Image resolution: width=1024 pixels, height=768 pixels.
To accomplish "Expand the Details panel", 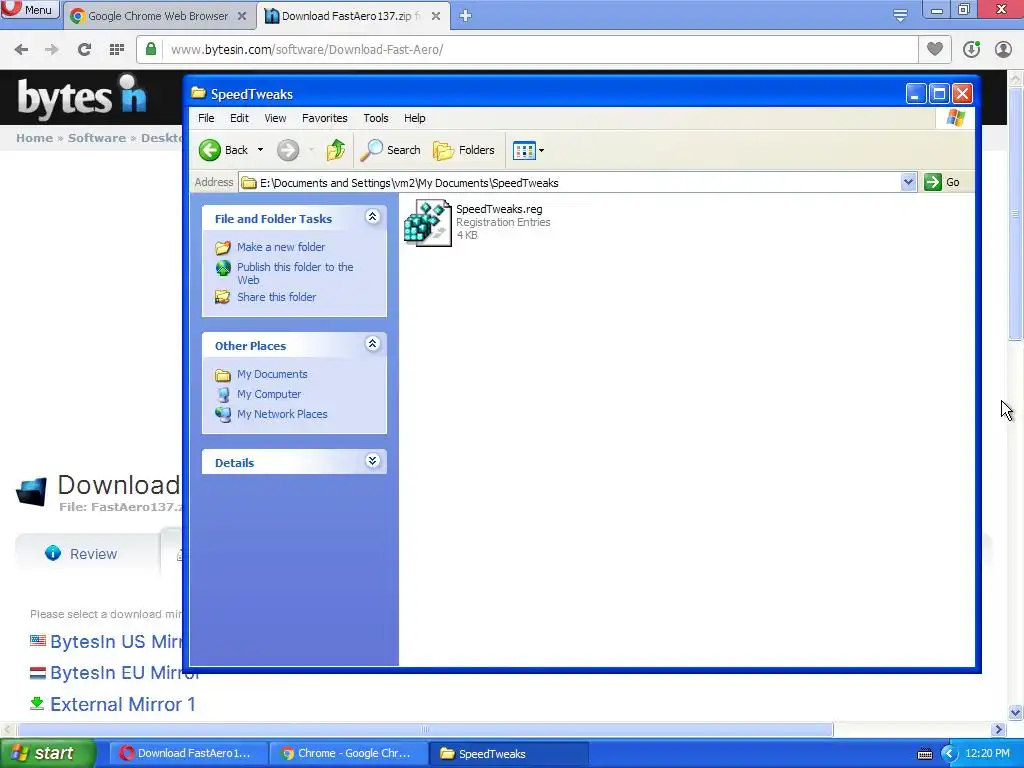I will point(372,461).
